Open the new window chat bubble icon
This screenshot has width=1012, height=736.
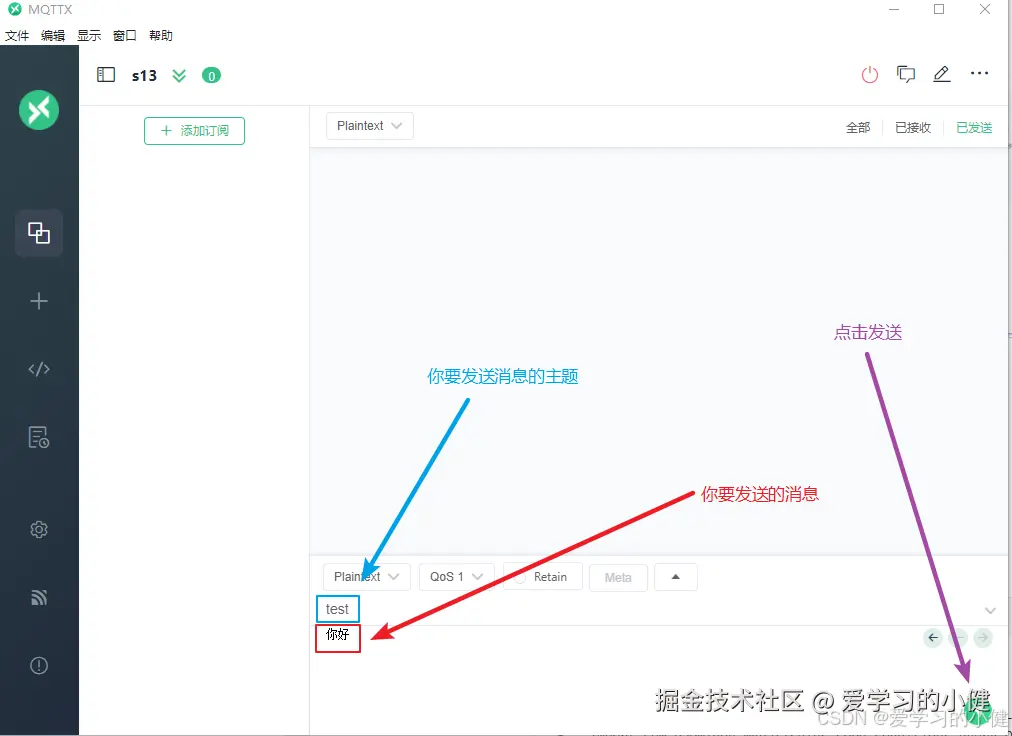pyautogui.click(x=906, y=74)
